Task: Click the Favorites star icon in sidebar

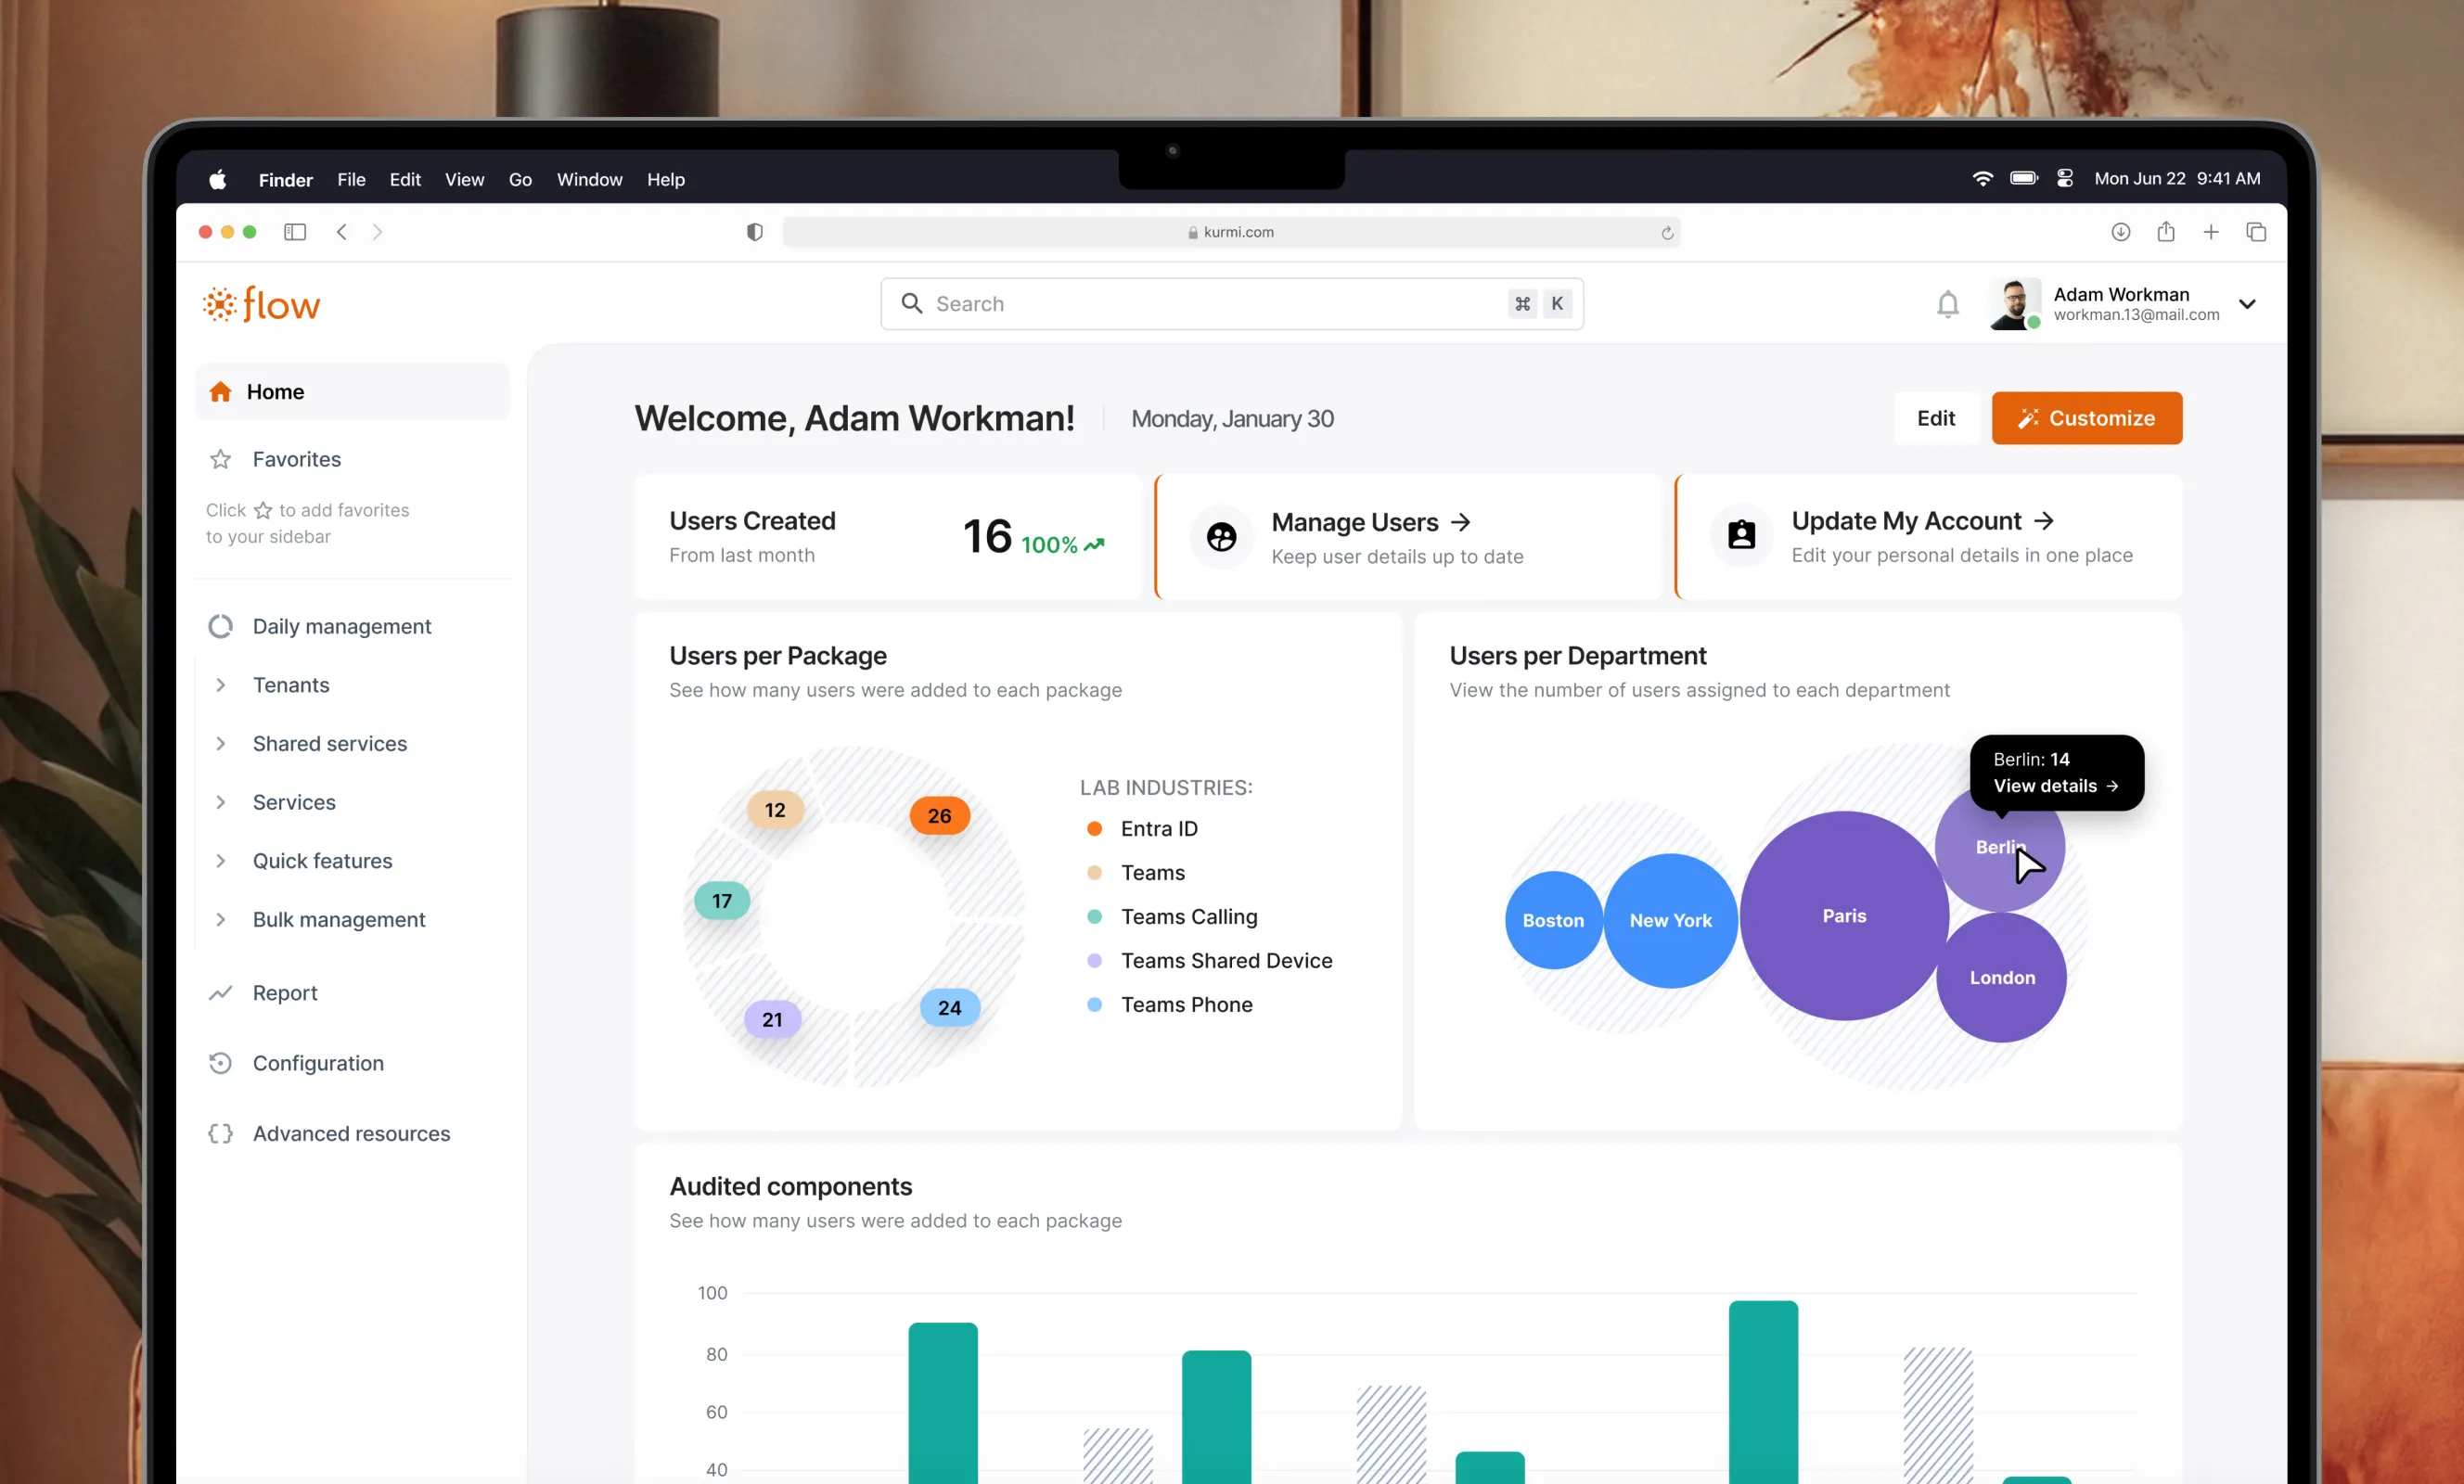Action: click(220, 459)
